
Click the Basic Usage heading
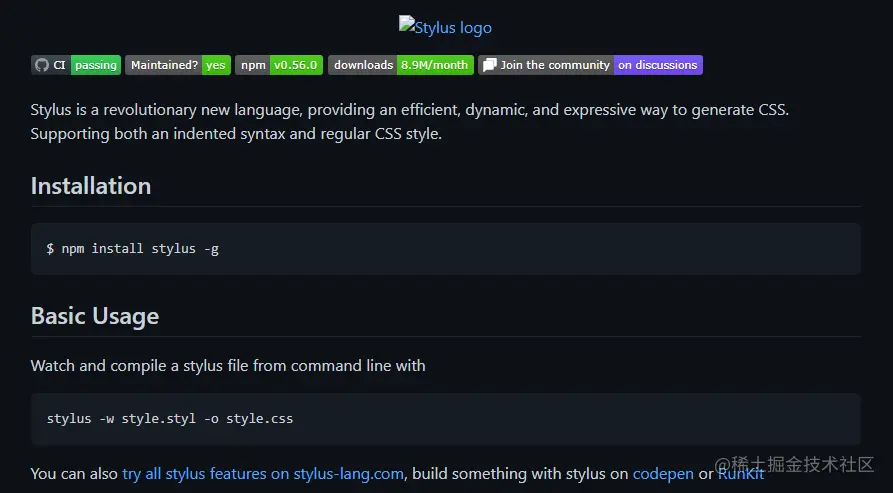tap(95, 317)
